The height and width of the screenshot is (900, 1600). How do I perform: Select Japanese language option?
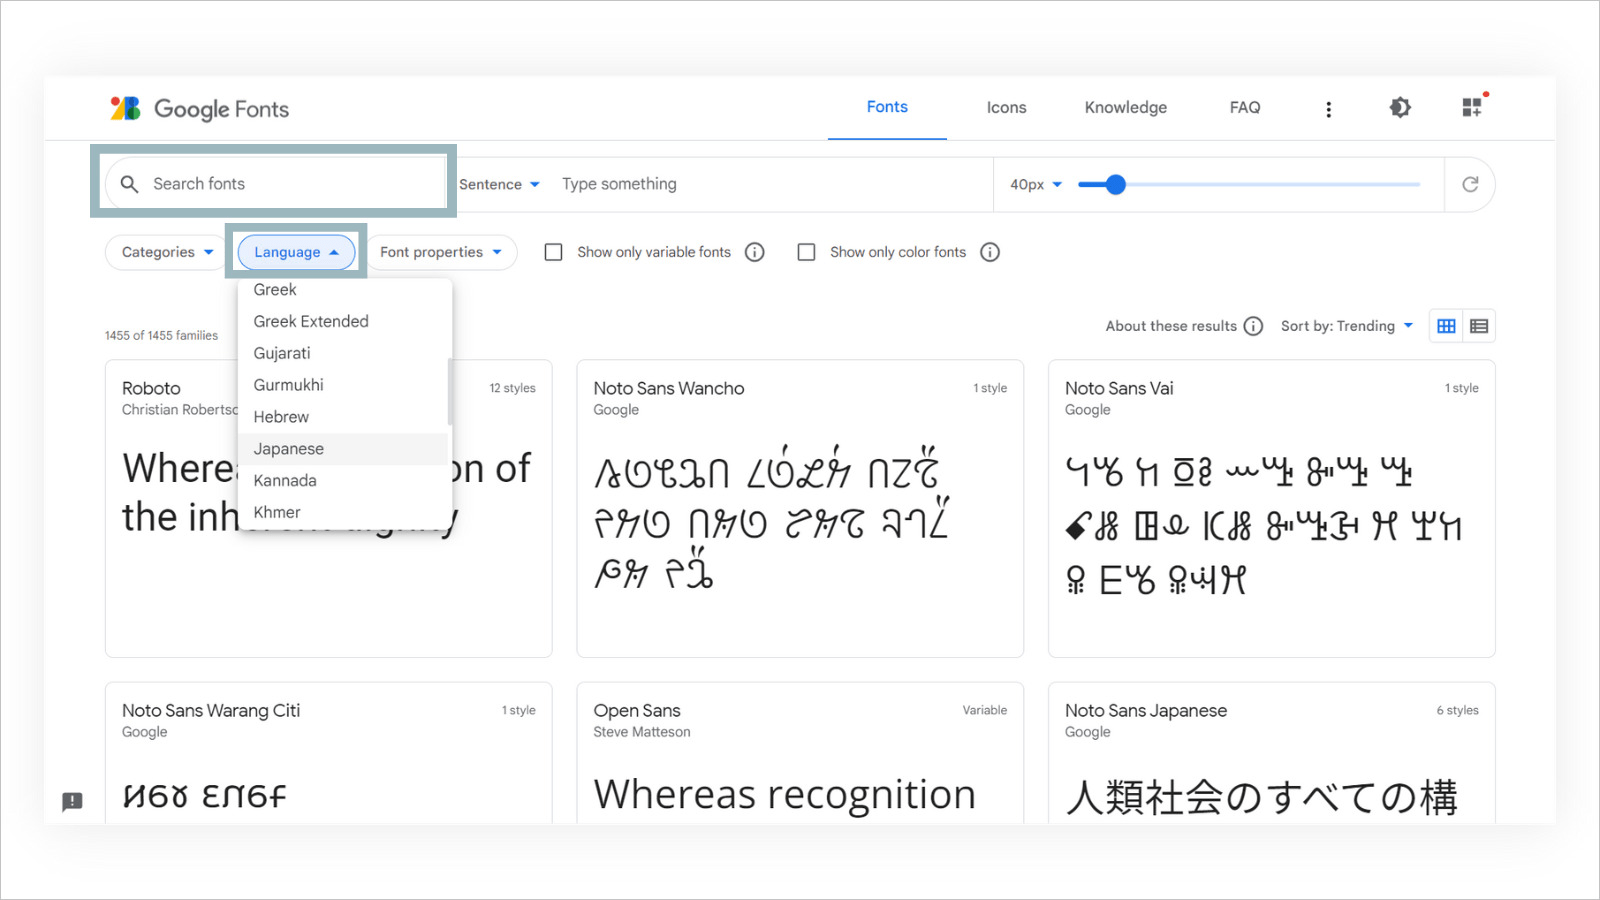pyautogui.click(x=343, y=449)
